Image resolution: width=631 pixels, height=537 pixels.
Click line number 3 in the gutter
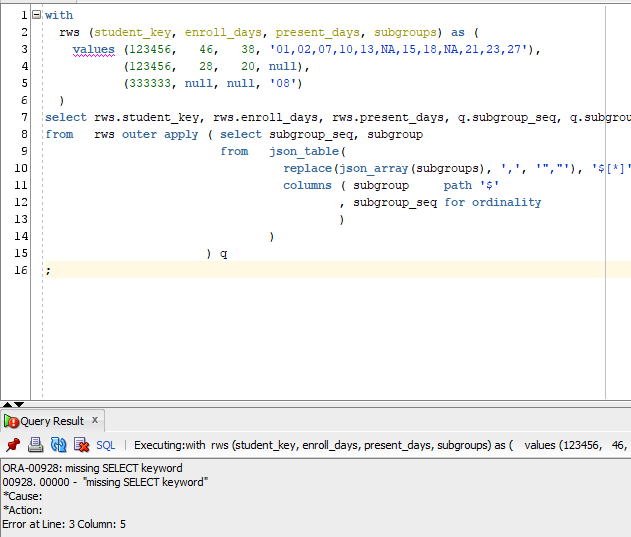(24, 49)
